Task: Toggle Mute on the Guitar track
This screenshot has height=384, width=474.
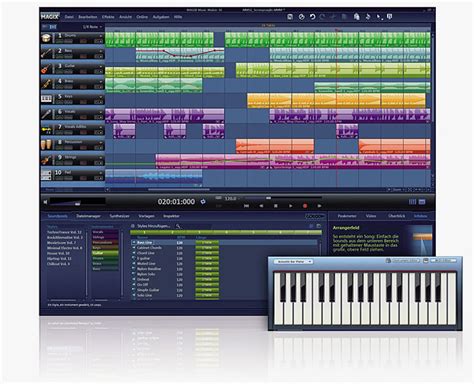Action: click(69, 72)
